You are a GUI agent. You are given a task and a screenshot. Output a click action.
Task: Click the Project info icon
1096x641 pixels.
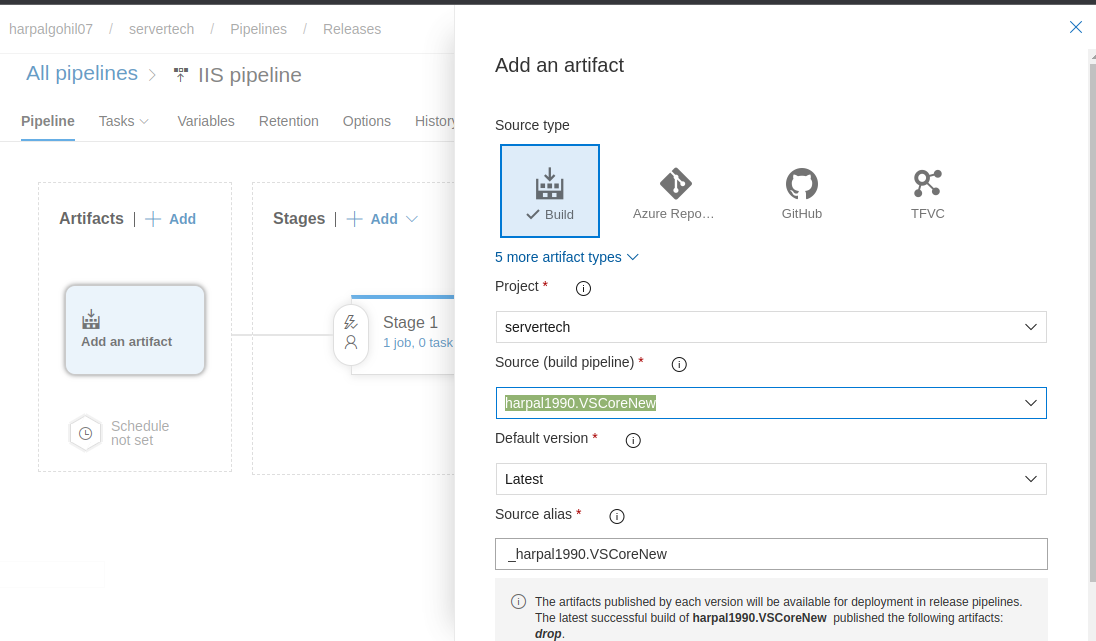pos(583,288)
